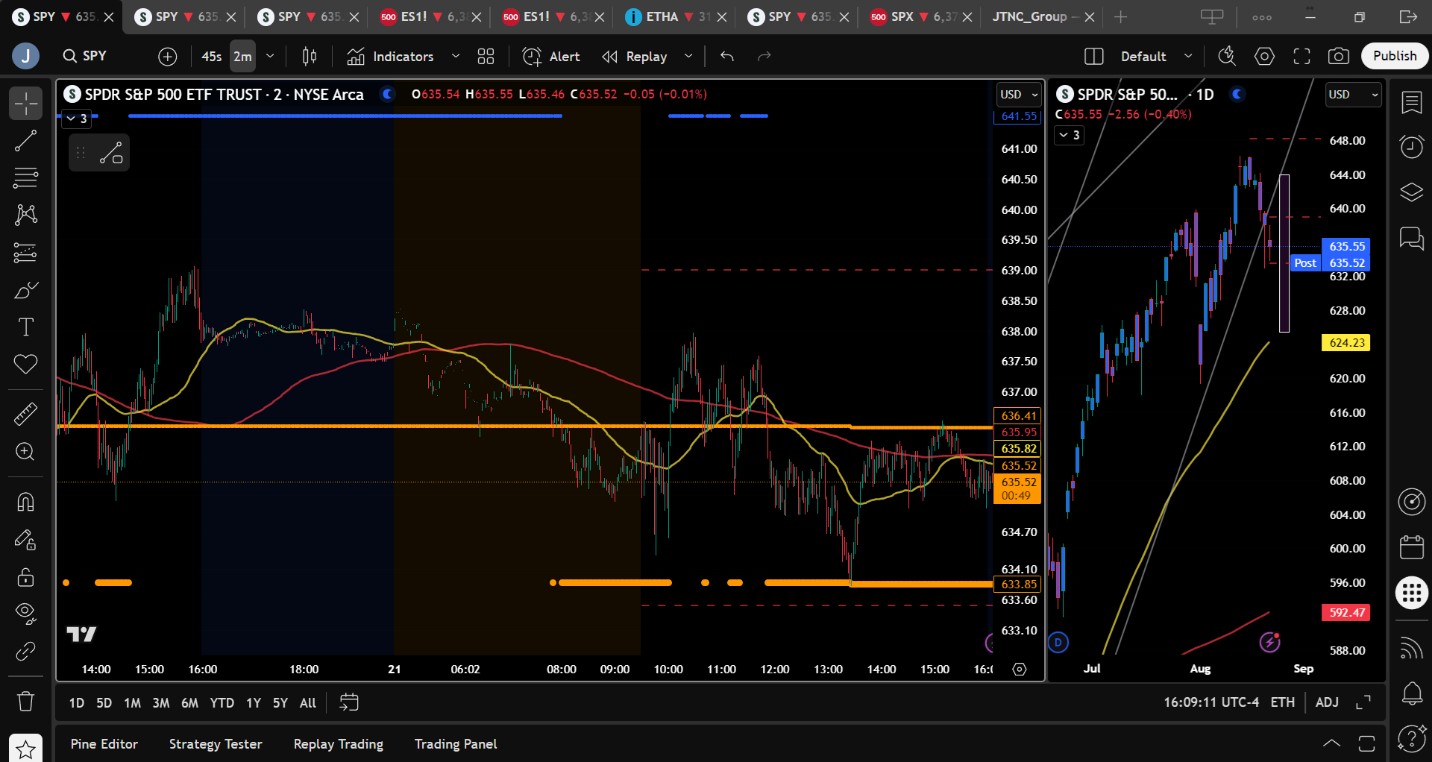Open the notifications bell panel
The width and height of the screenshot is (1432, 762).
click(1411, 692)
